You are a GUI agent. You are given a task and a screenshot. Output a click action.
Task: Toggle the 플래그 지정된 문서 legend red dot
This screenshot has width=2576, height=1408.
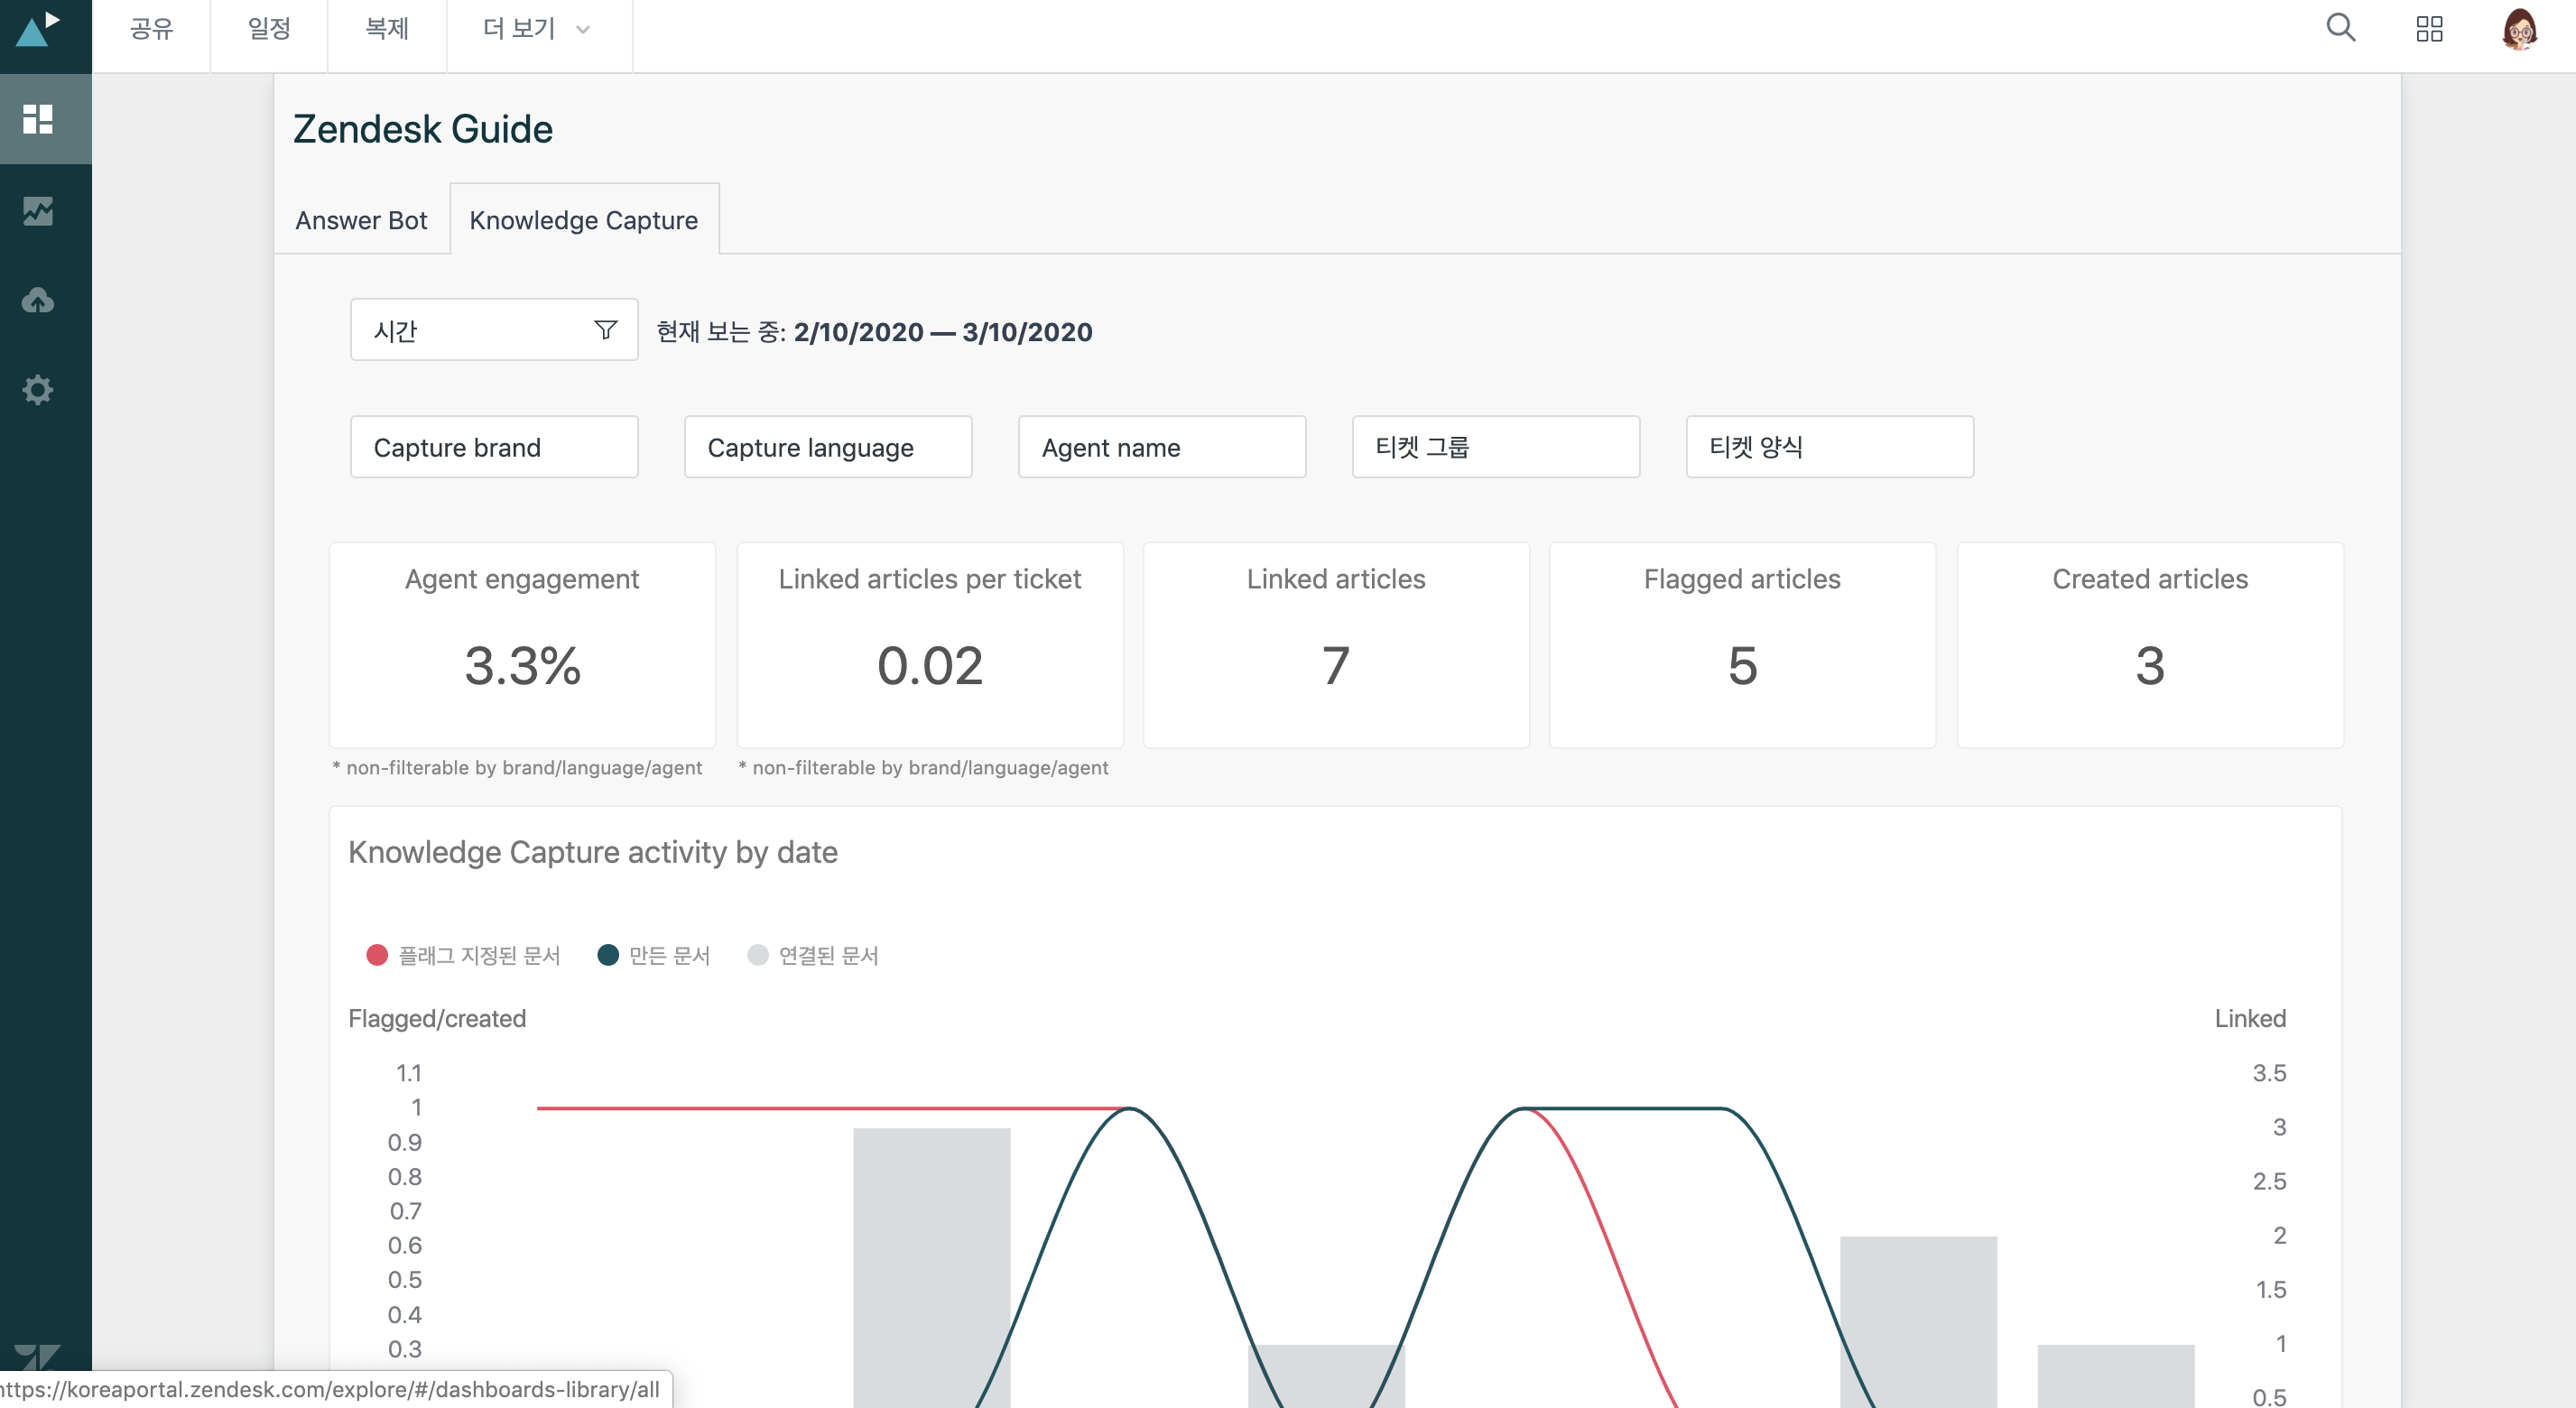coord(377,955)
